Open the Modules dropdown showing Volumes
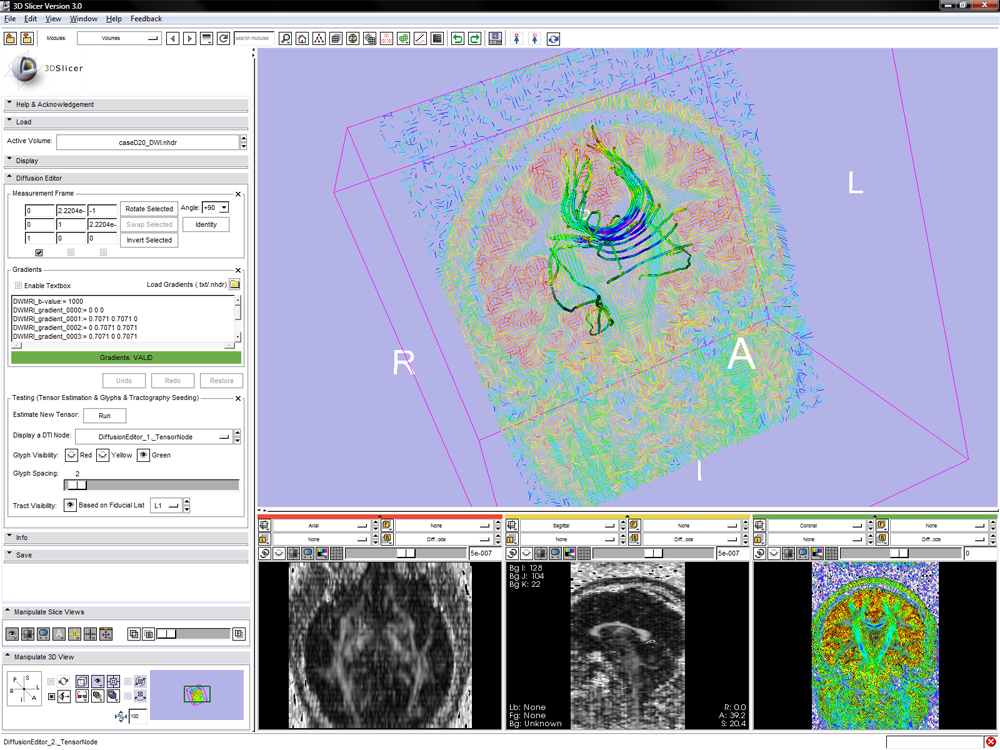This screenshot has height=750, width=1000. coord(119,39)
